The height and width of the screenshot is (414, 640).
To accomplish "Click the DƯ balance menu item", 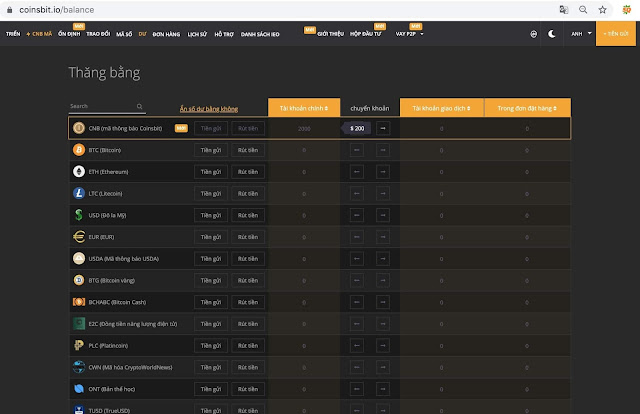I will coord(142,34).
